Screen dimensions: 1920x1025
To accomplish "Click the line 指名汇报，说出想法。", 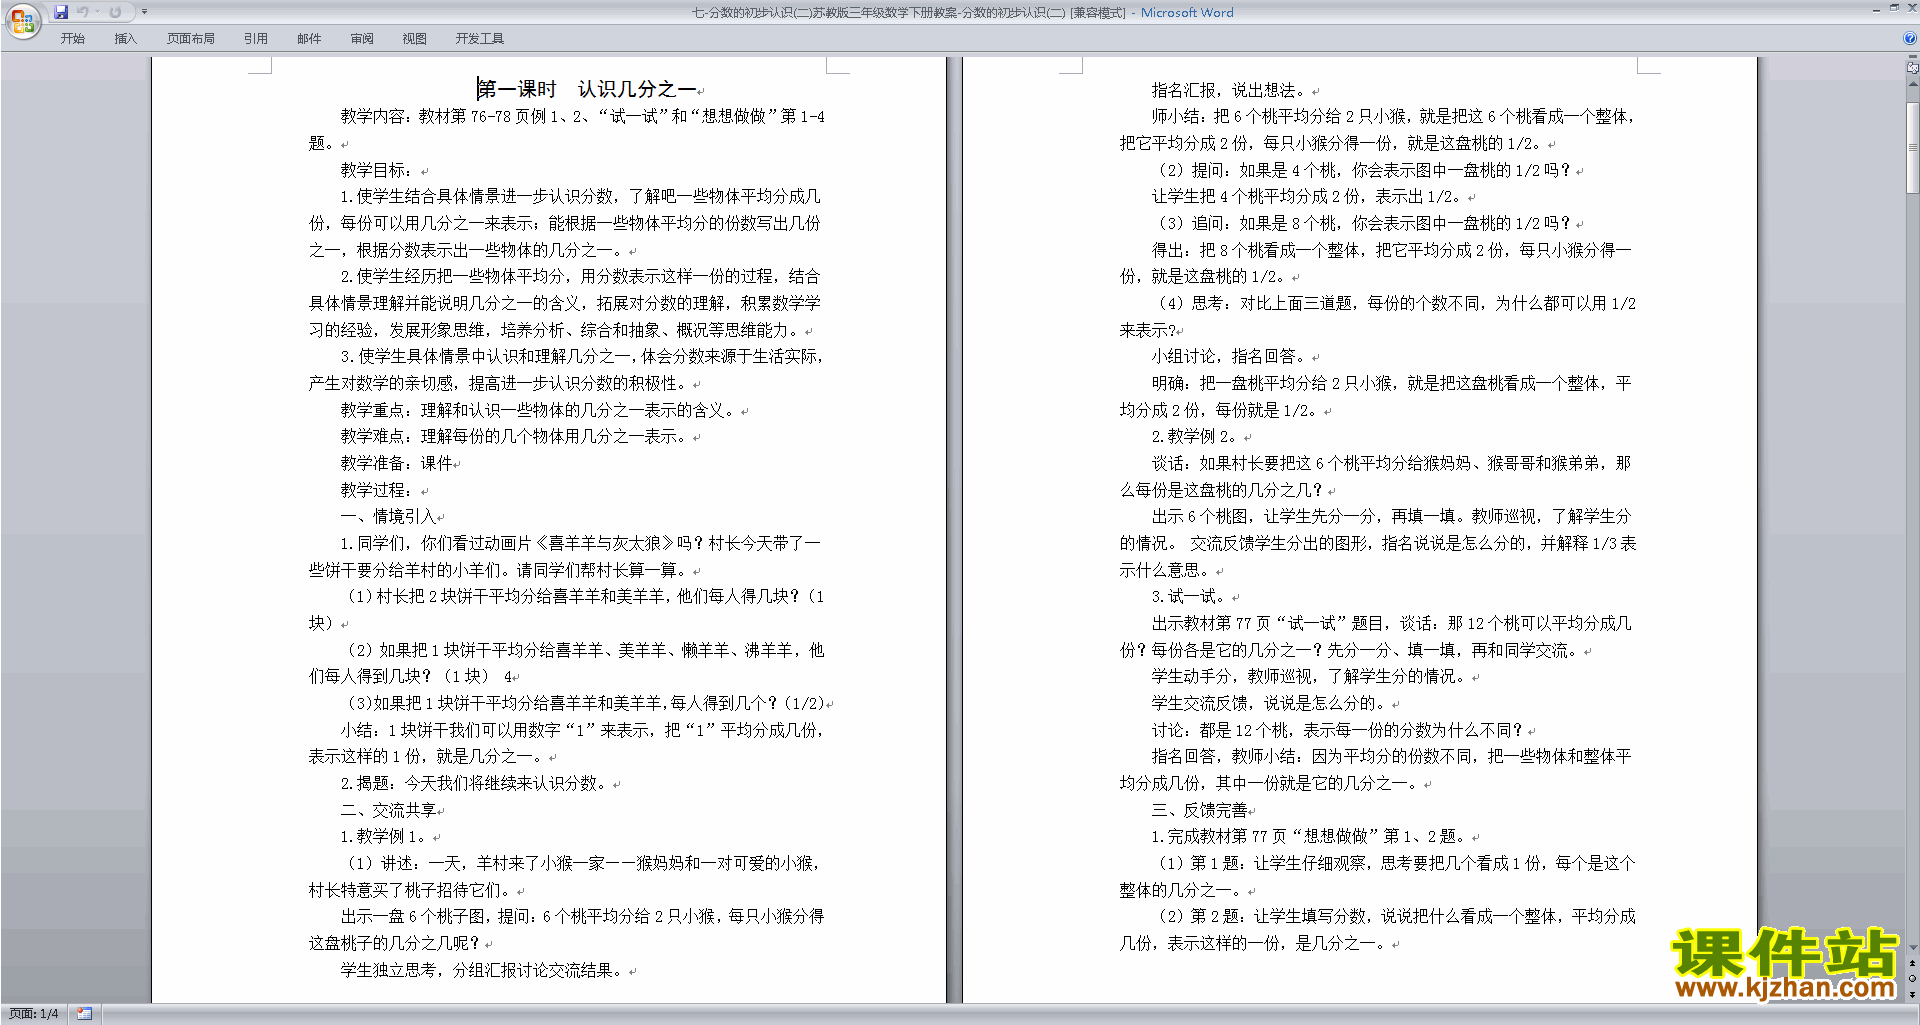I will (x=1229, y=90).
